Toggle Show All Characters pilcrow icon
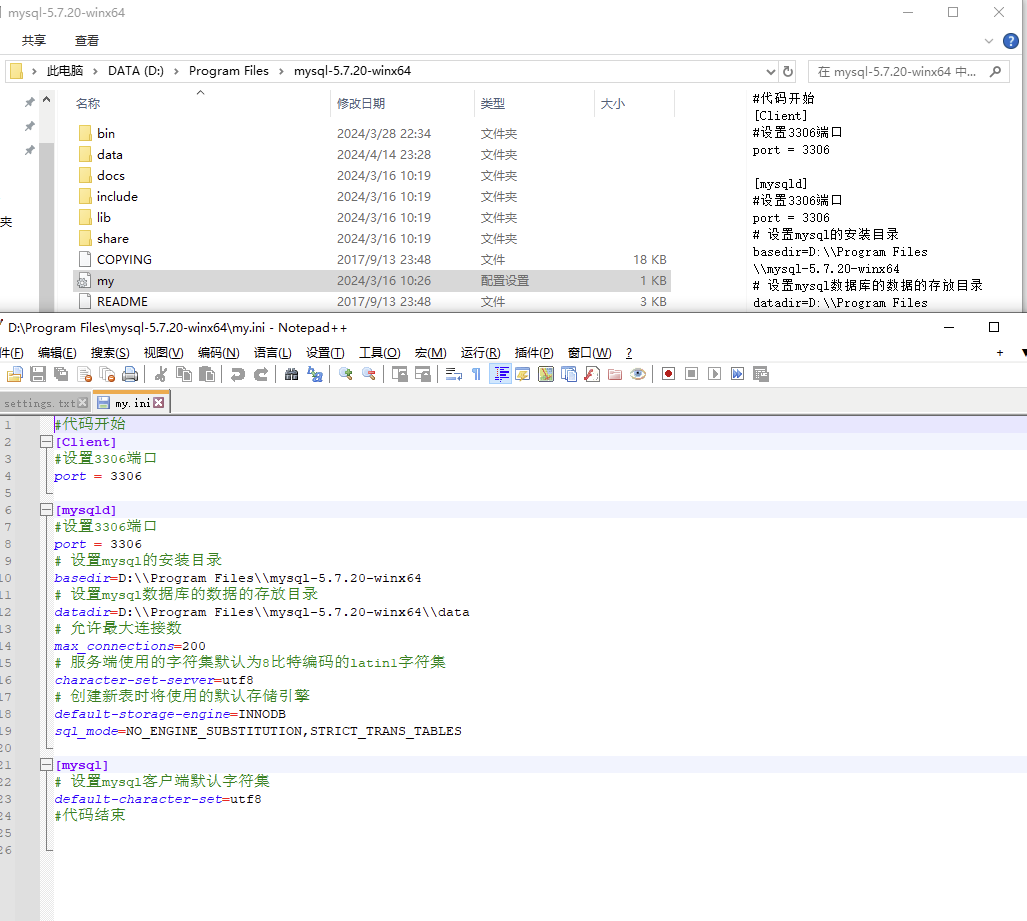The height and width of the screenshot is (921, 1027). click(476, 374)
